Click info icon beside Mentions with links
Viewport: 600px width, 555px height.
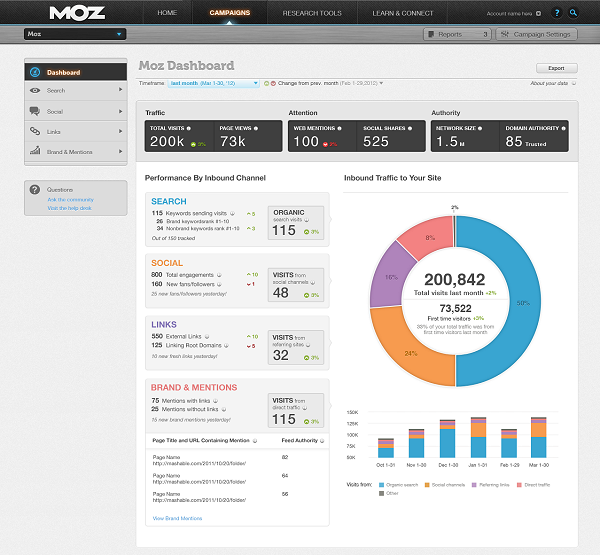215,401
